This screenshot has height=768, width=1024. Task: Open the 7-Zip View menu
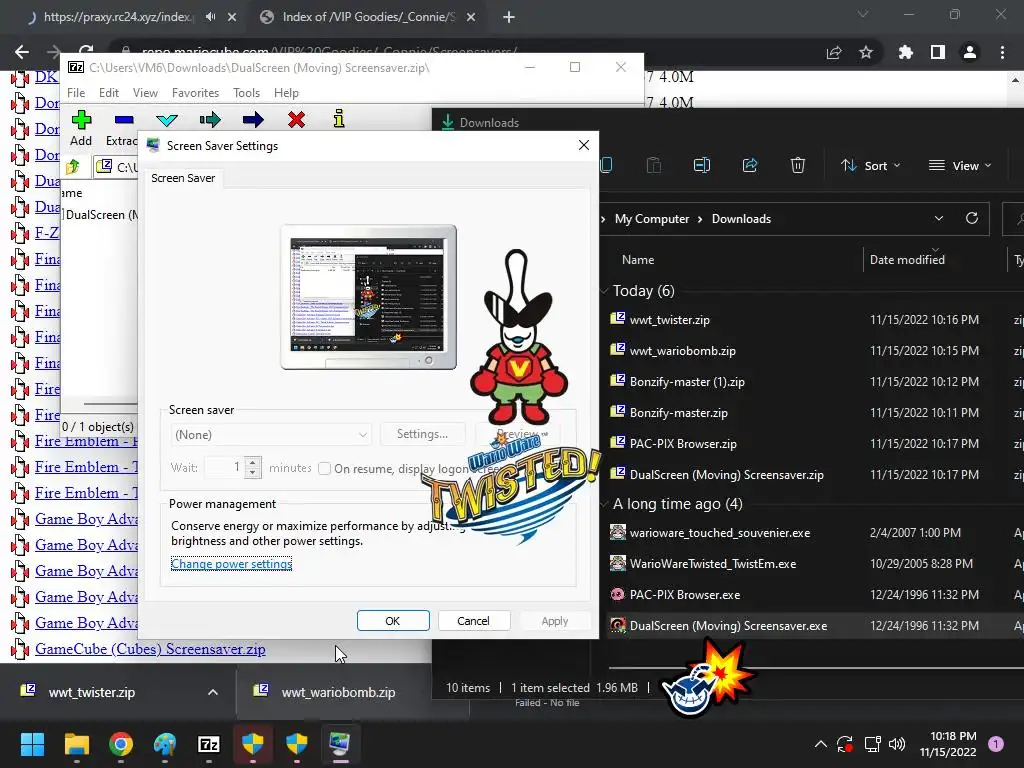[145, 93]
